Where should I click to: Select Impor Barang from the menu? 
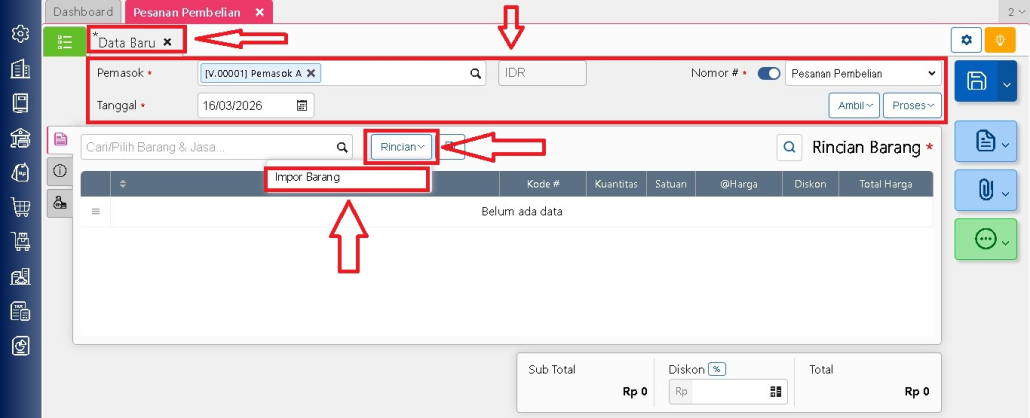click(308, 177)
